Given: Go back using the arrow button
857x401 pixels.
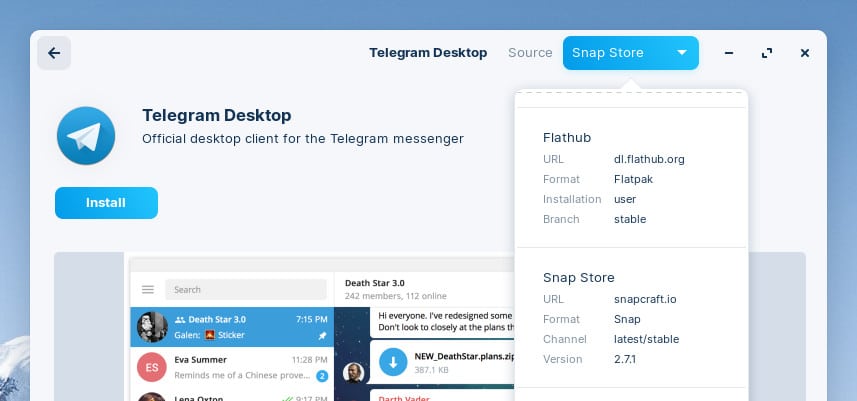Looking at the screenshot, I should (54, 53).
